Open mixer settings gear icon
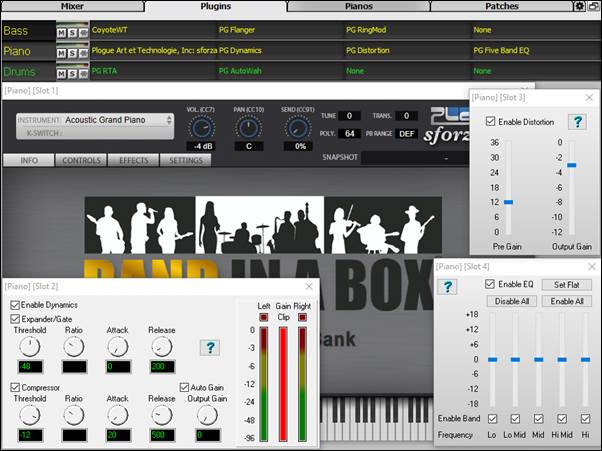 579,6
